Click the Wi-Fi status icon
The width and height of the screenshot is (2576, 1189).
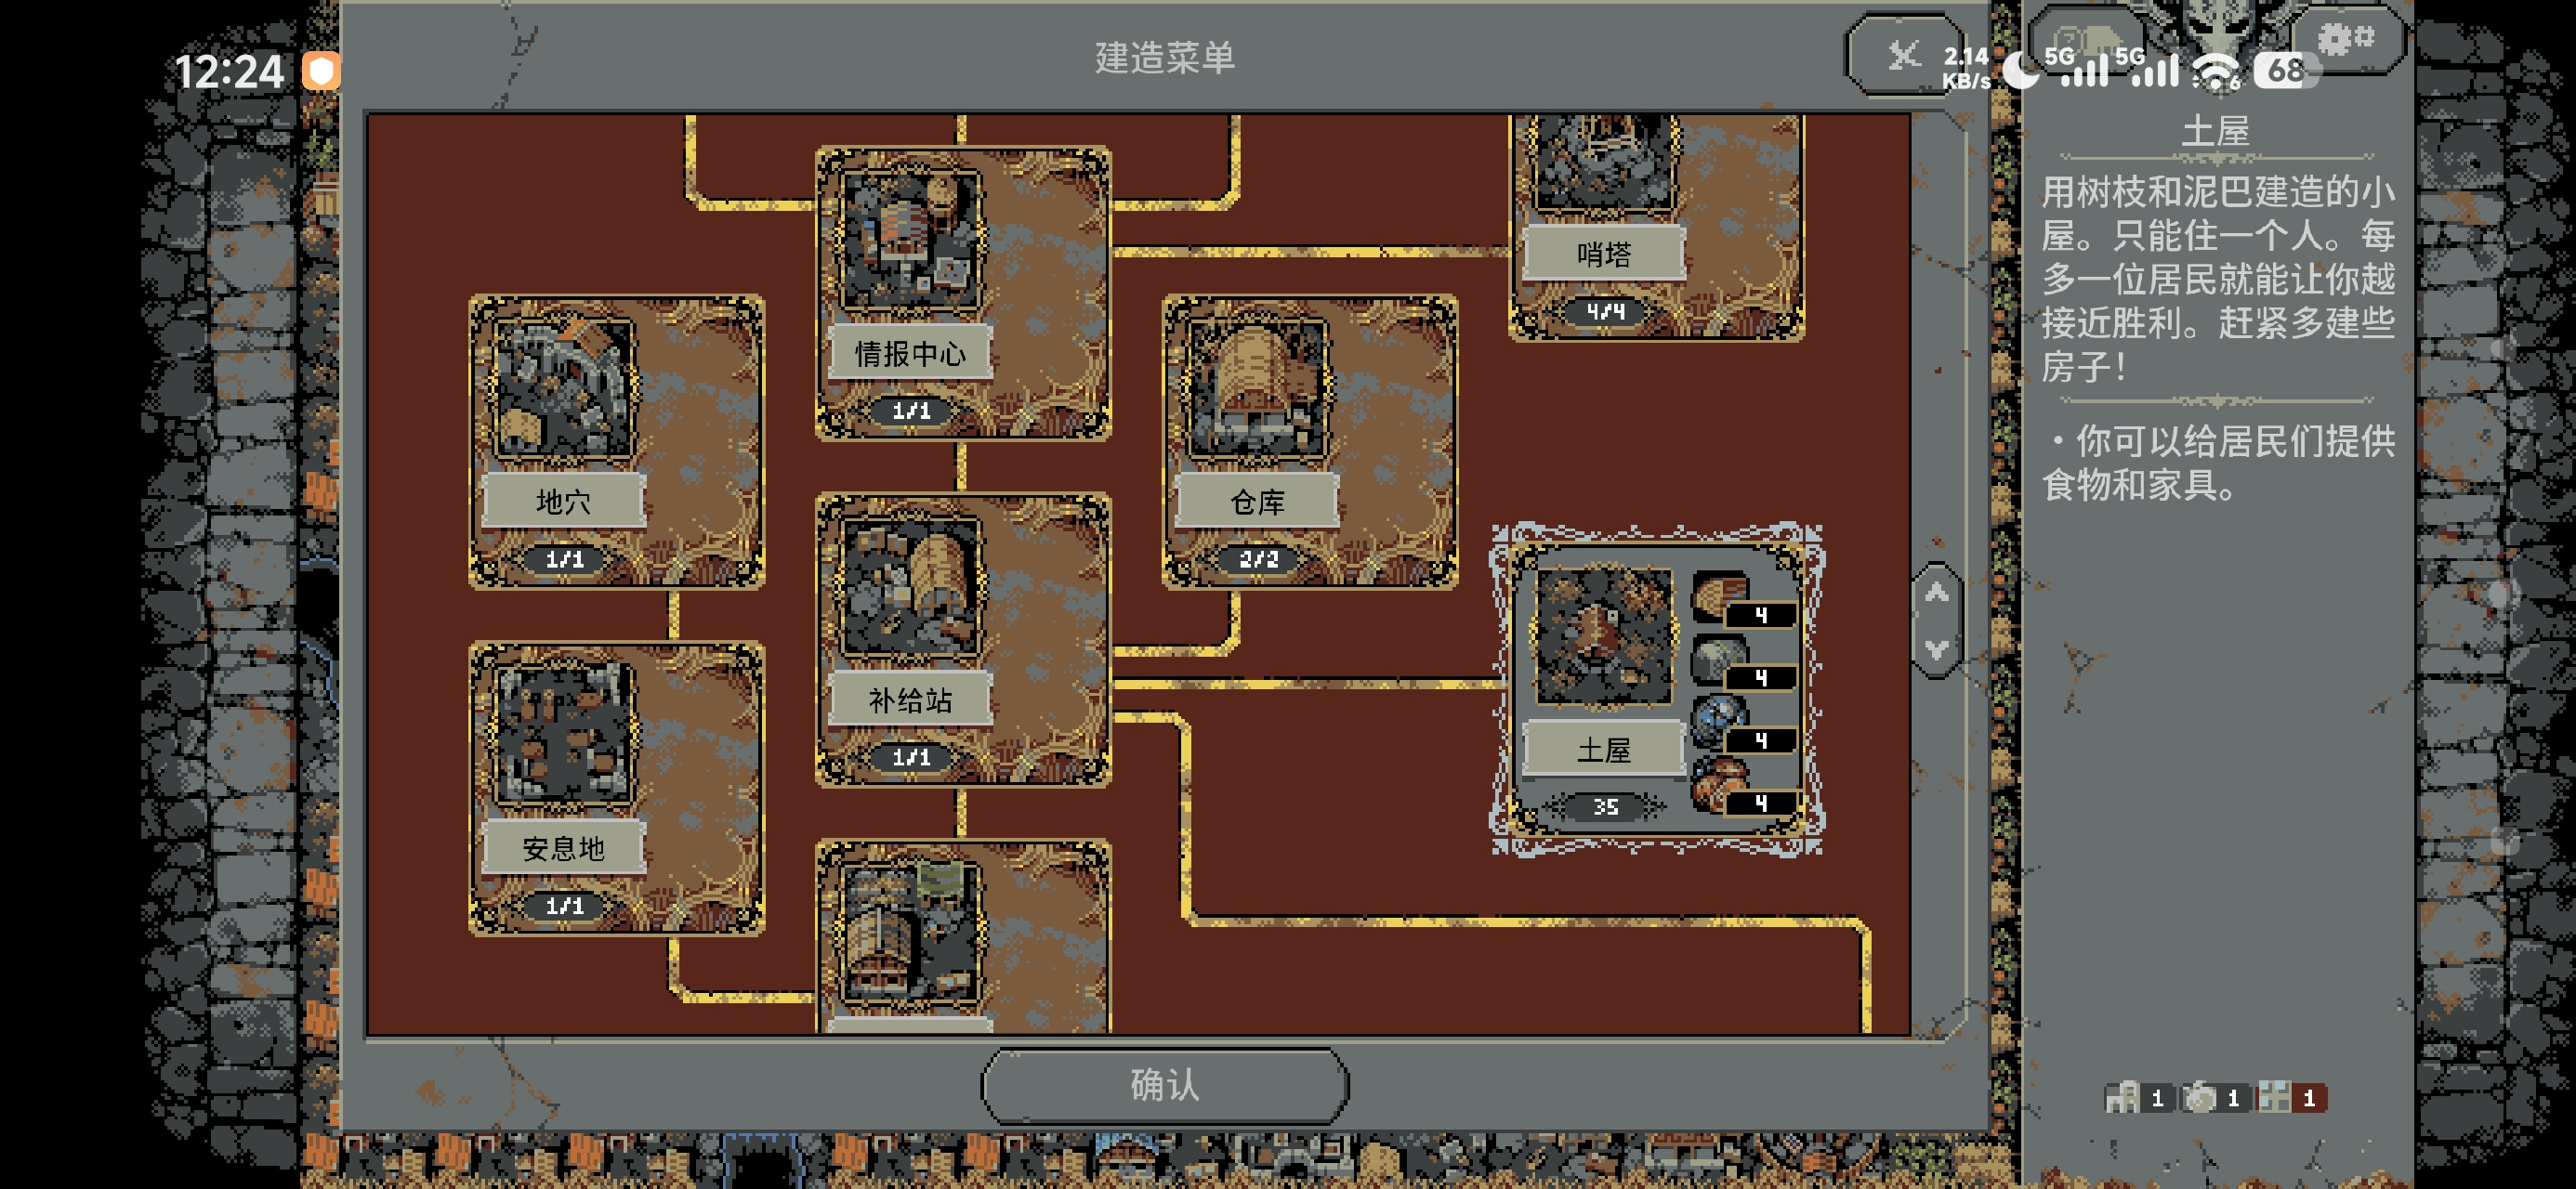pos(2215,72)
